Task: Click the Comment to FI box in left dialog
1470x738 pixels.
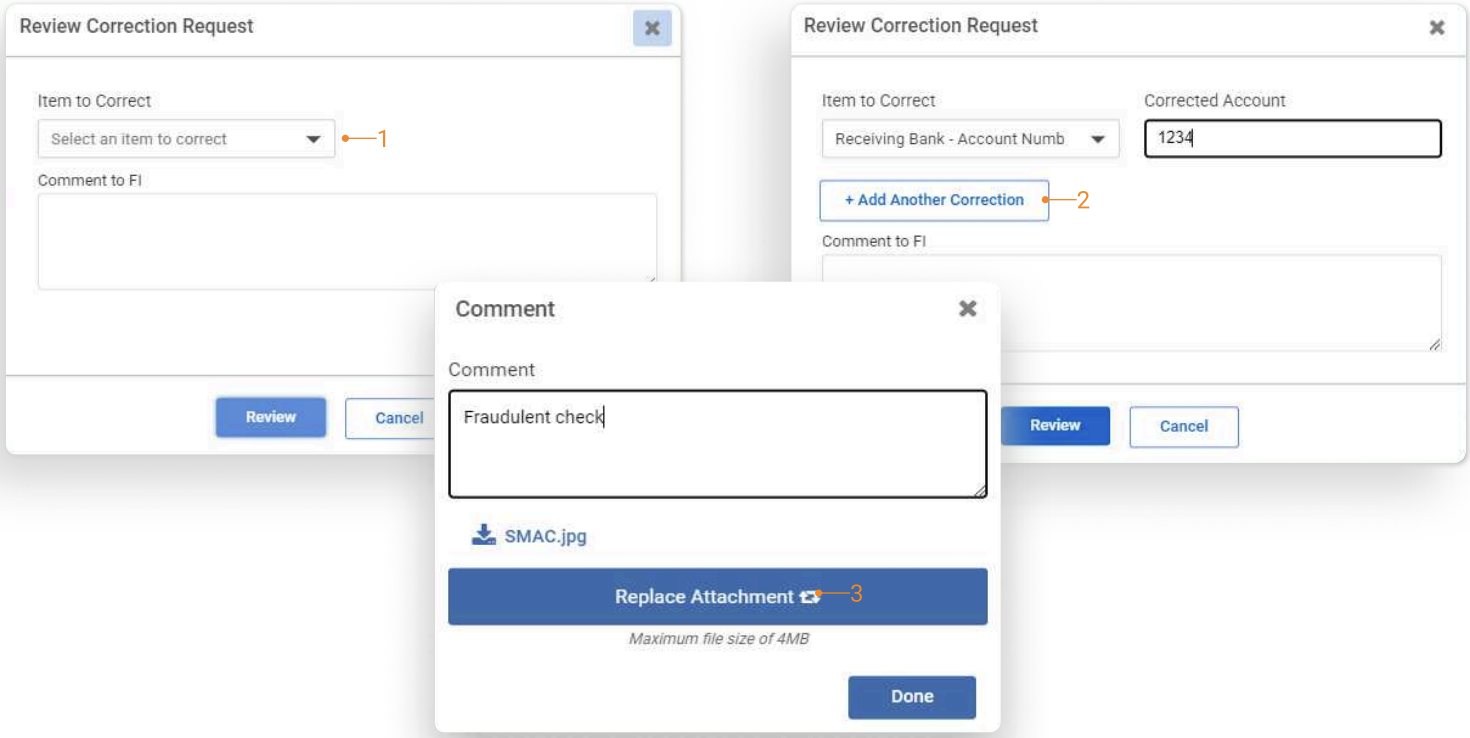Action: click(347, 241)
